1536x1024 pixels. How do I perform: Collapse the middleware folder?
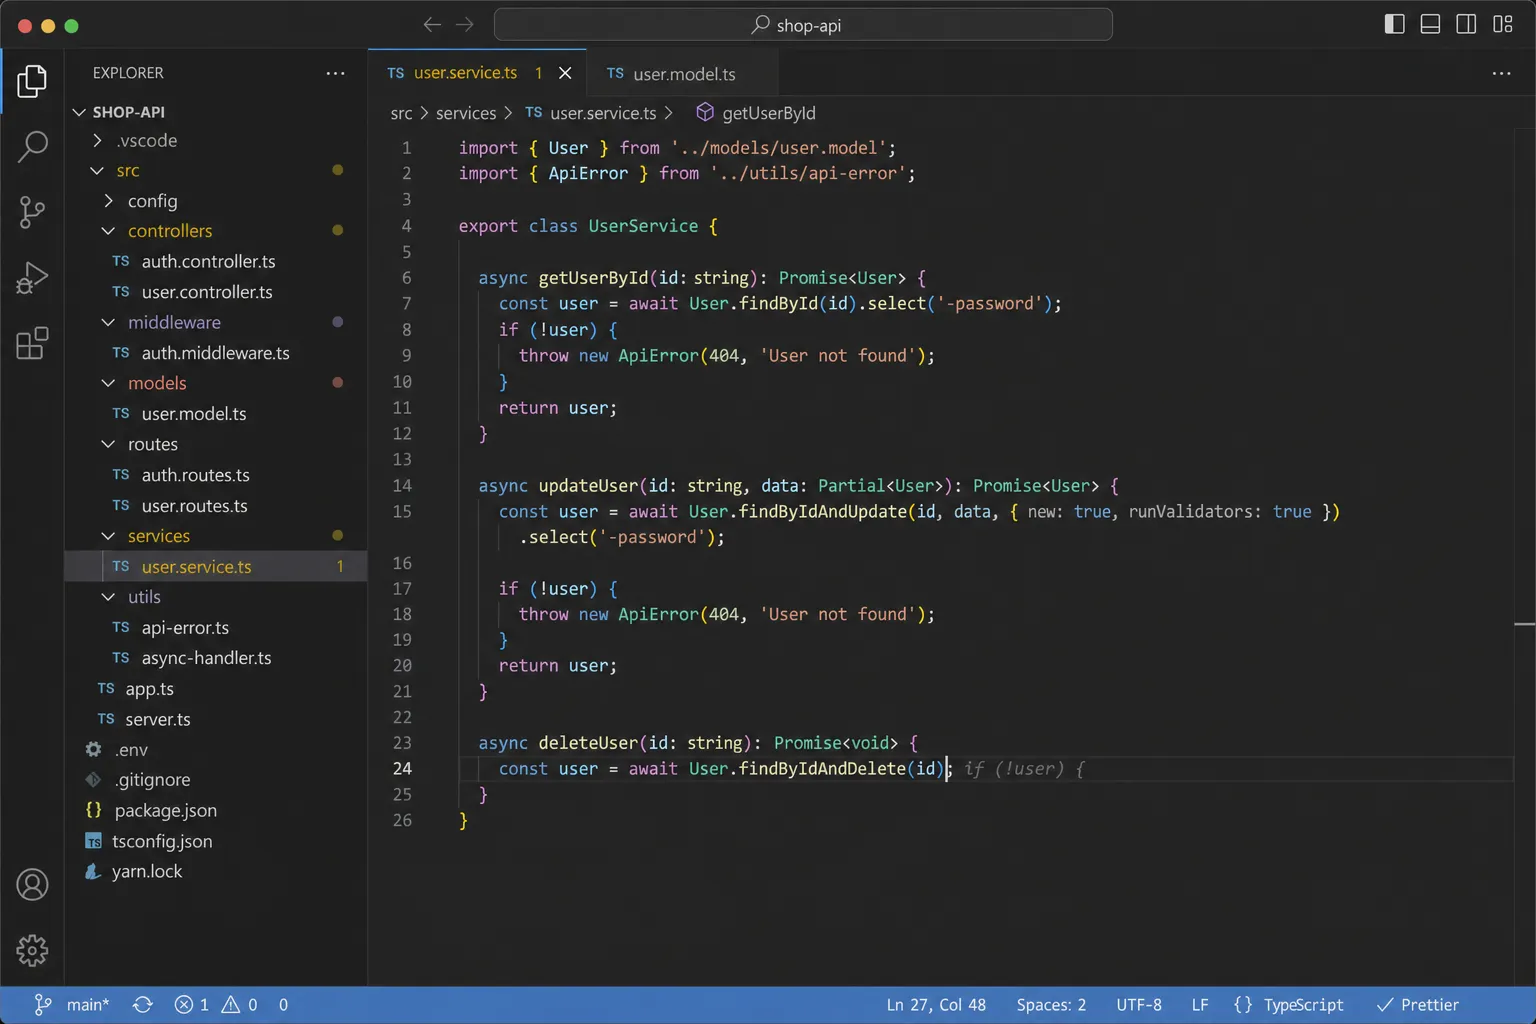[215, 323]
